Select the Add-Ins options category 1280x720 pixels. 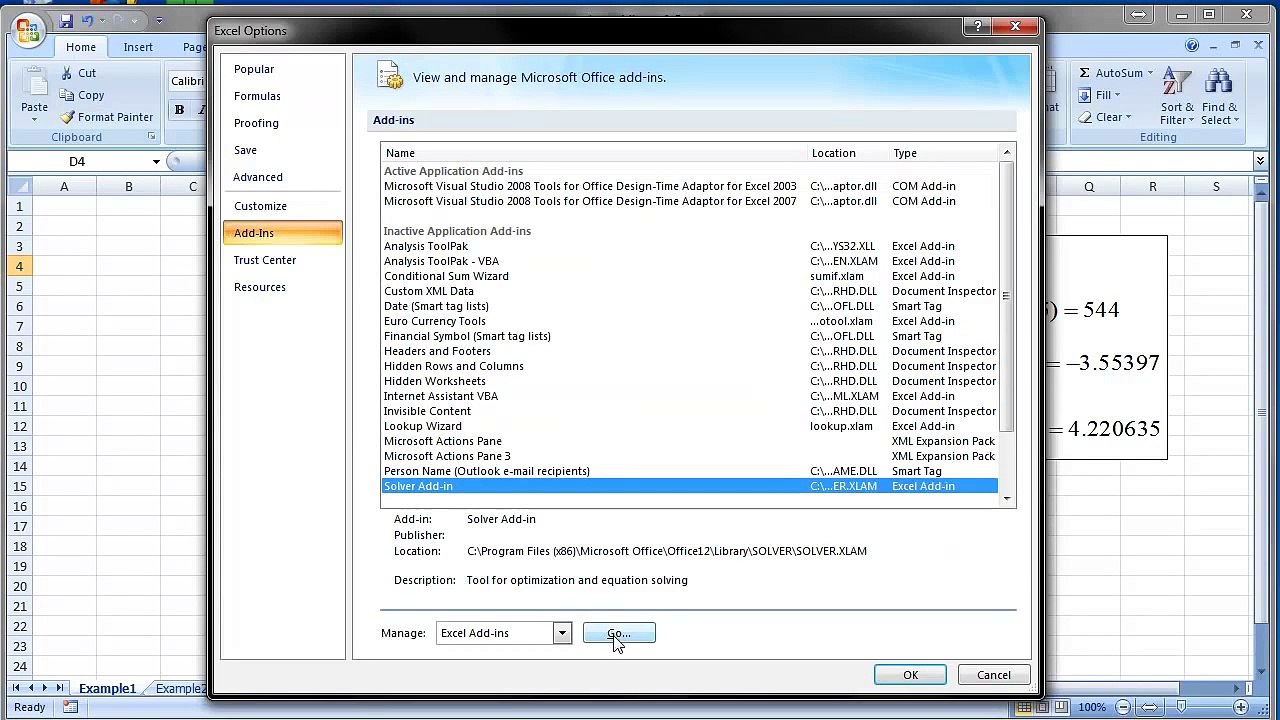coord(283,233)
